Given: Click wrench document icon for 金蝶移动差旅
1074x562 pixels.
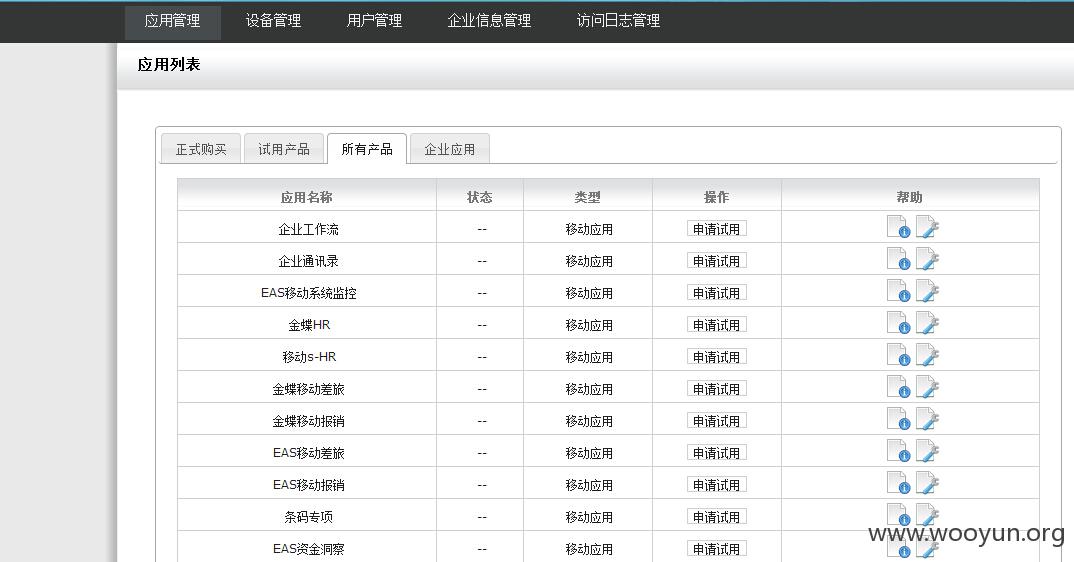Looking at the screenshot, I should (927, 387).
